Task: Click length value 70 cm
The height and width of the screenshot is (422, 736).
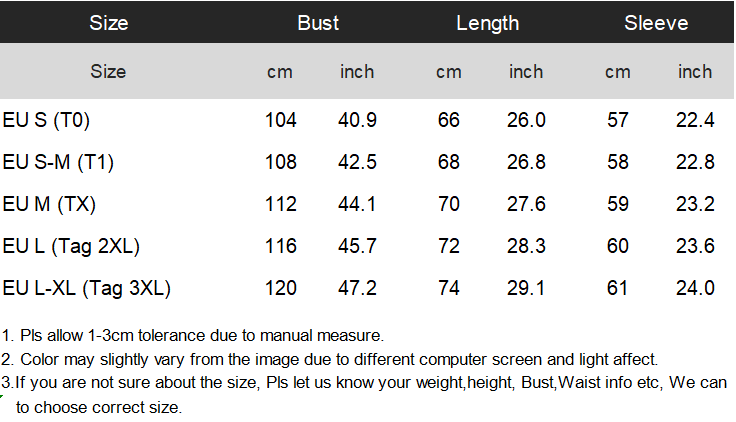Action: click(449, 204)
